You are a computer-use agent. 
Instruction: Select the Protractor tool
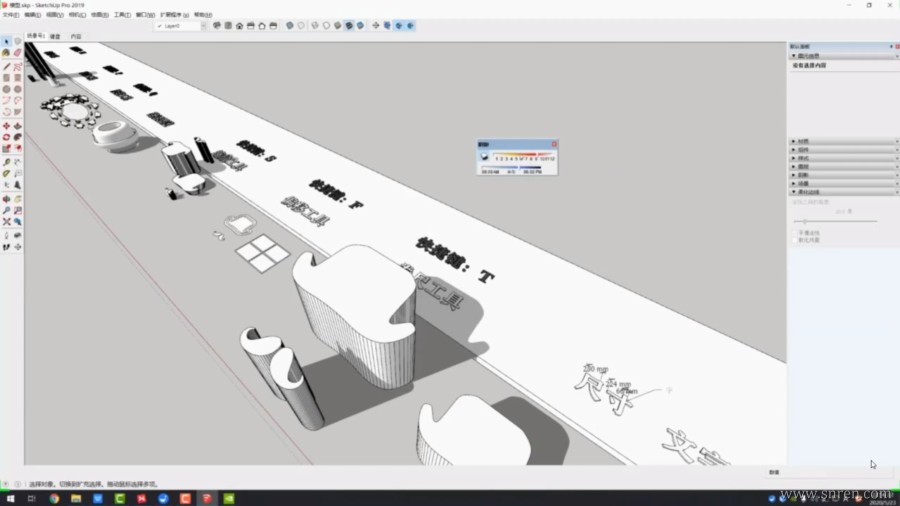[x=6, y=173]
